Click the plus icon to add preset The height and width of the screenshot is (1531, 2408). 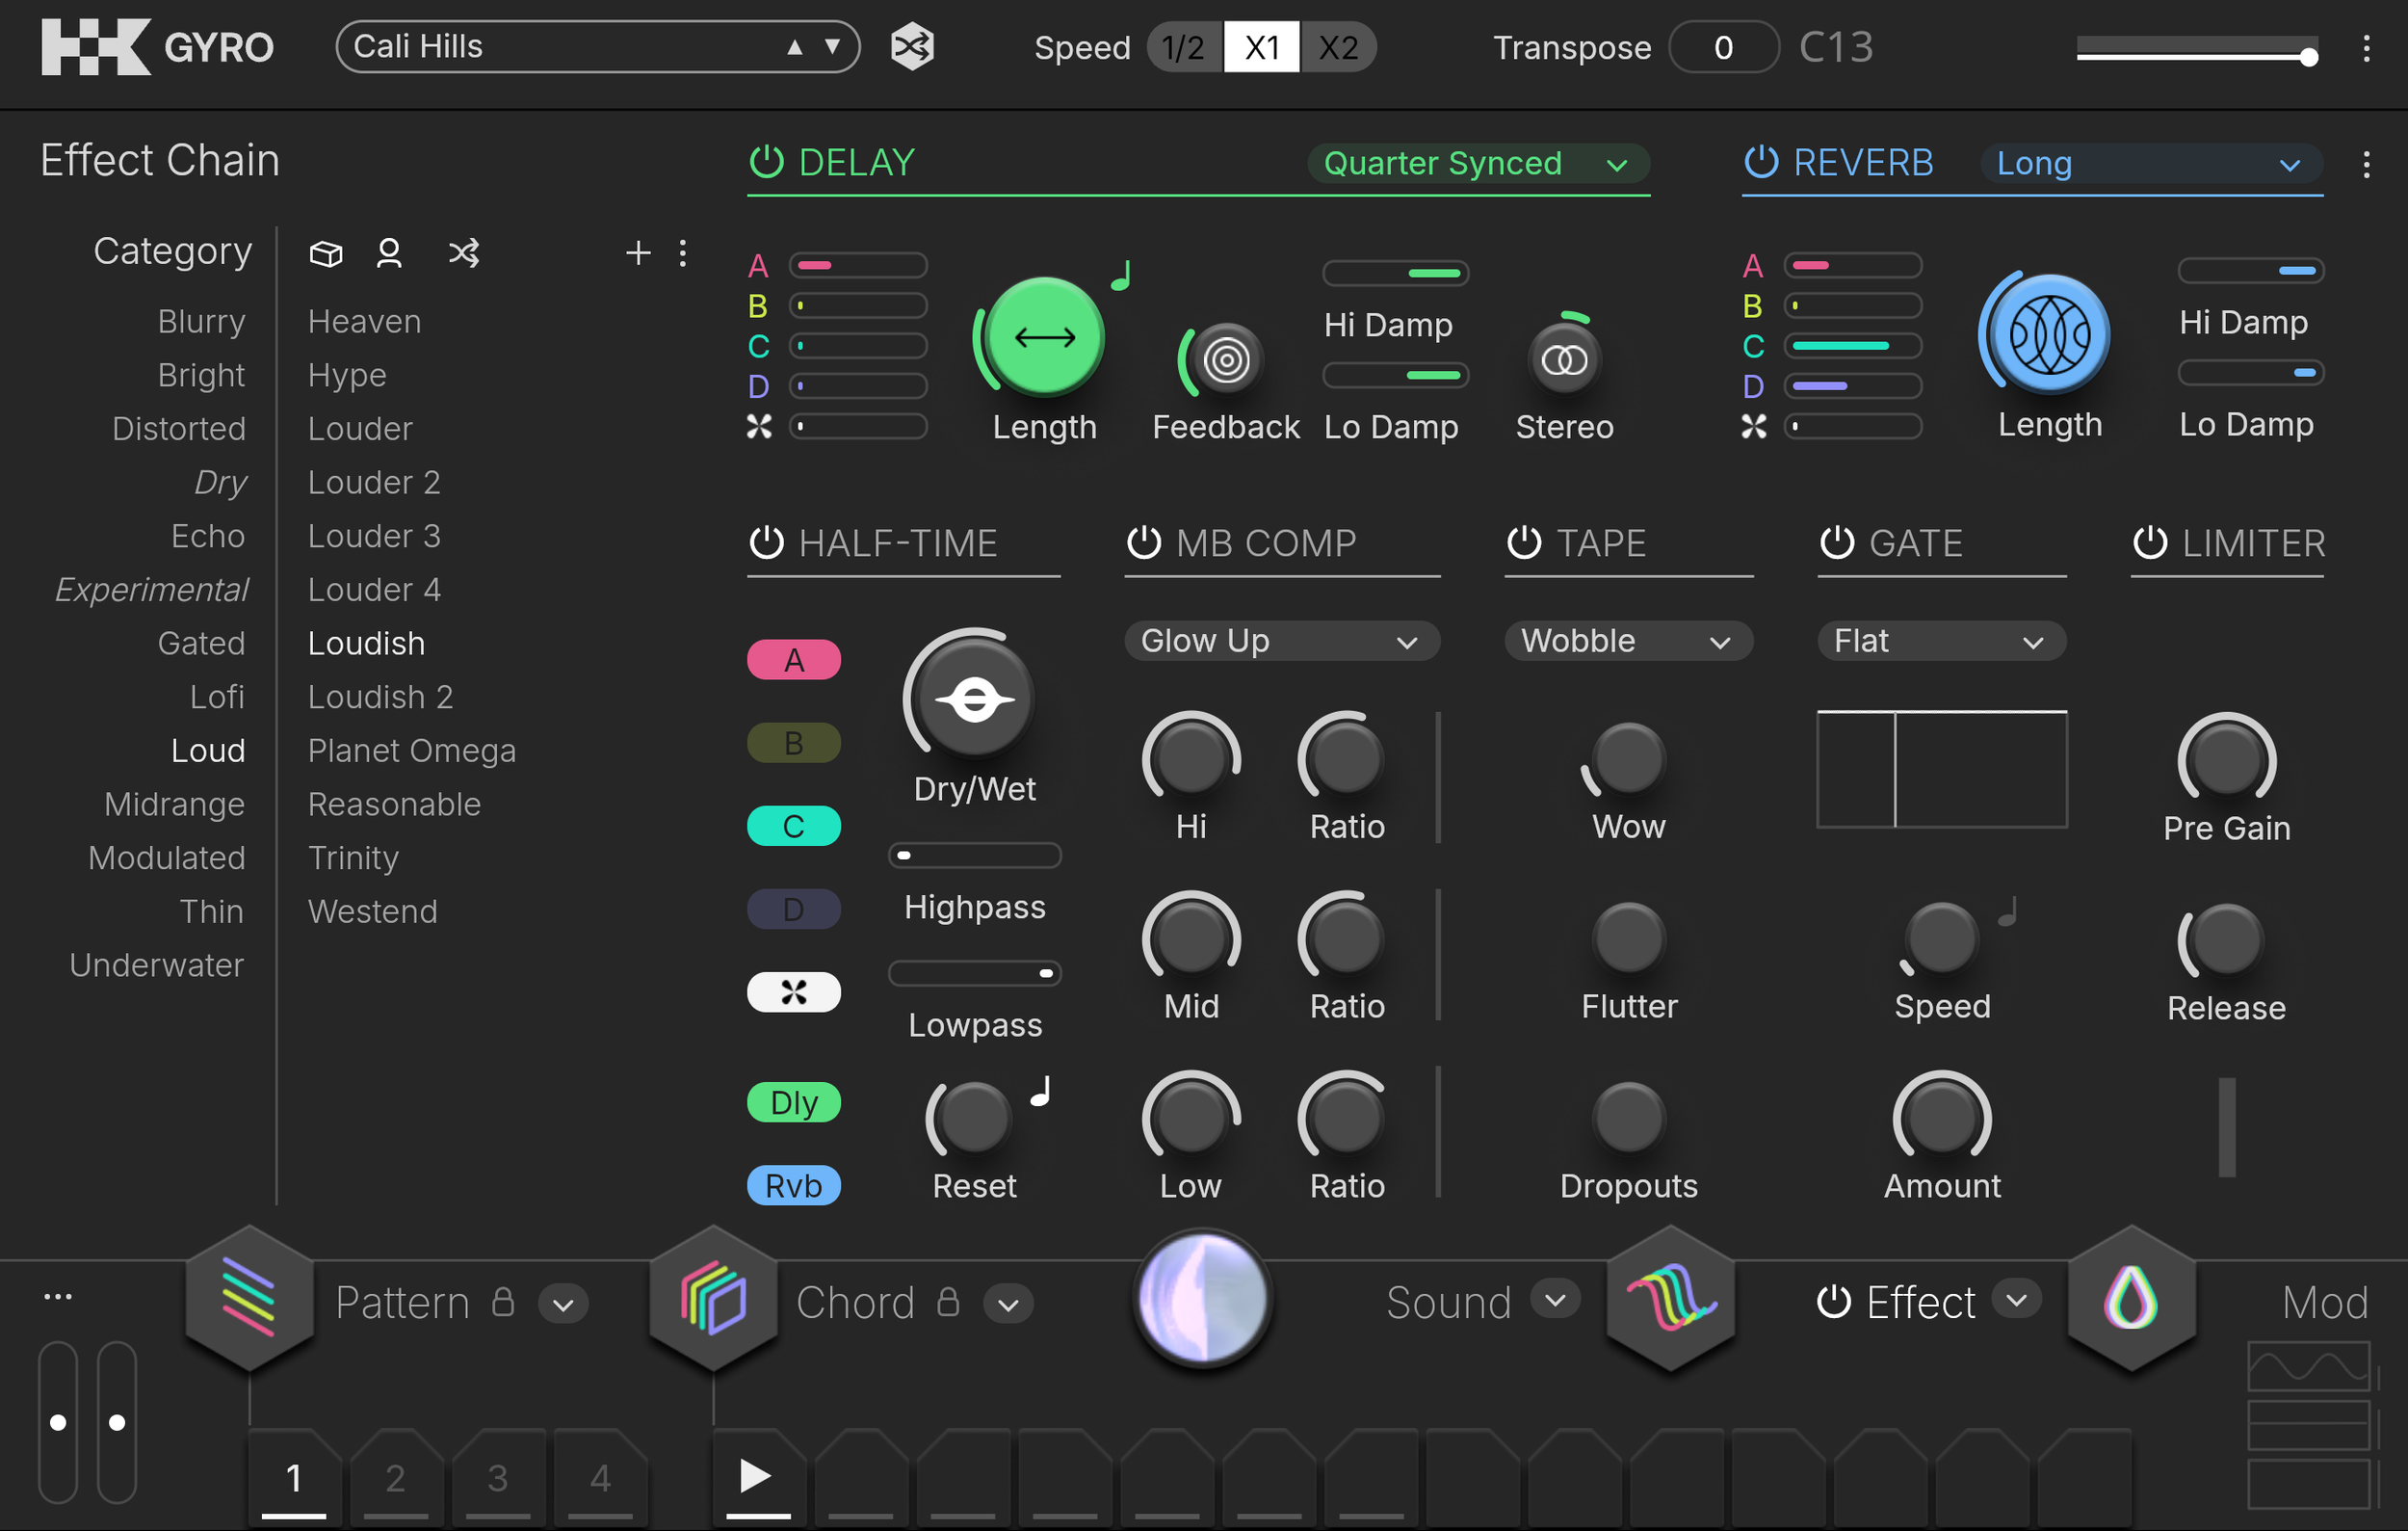[x=637, y=254]
